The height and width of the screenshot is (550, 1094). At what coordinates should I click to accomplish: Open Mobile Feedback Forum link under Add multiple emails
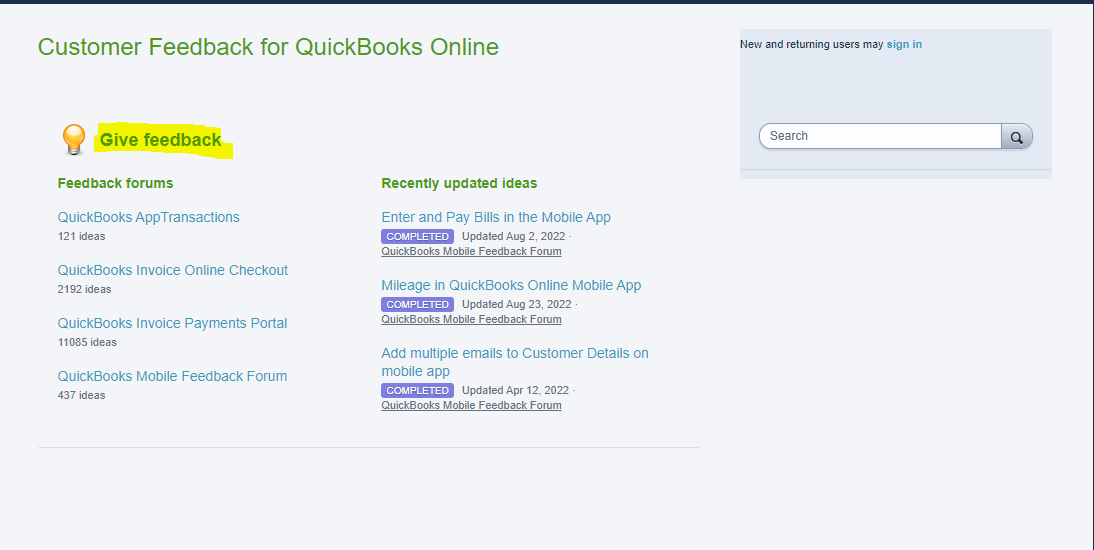tap(472, 405)
